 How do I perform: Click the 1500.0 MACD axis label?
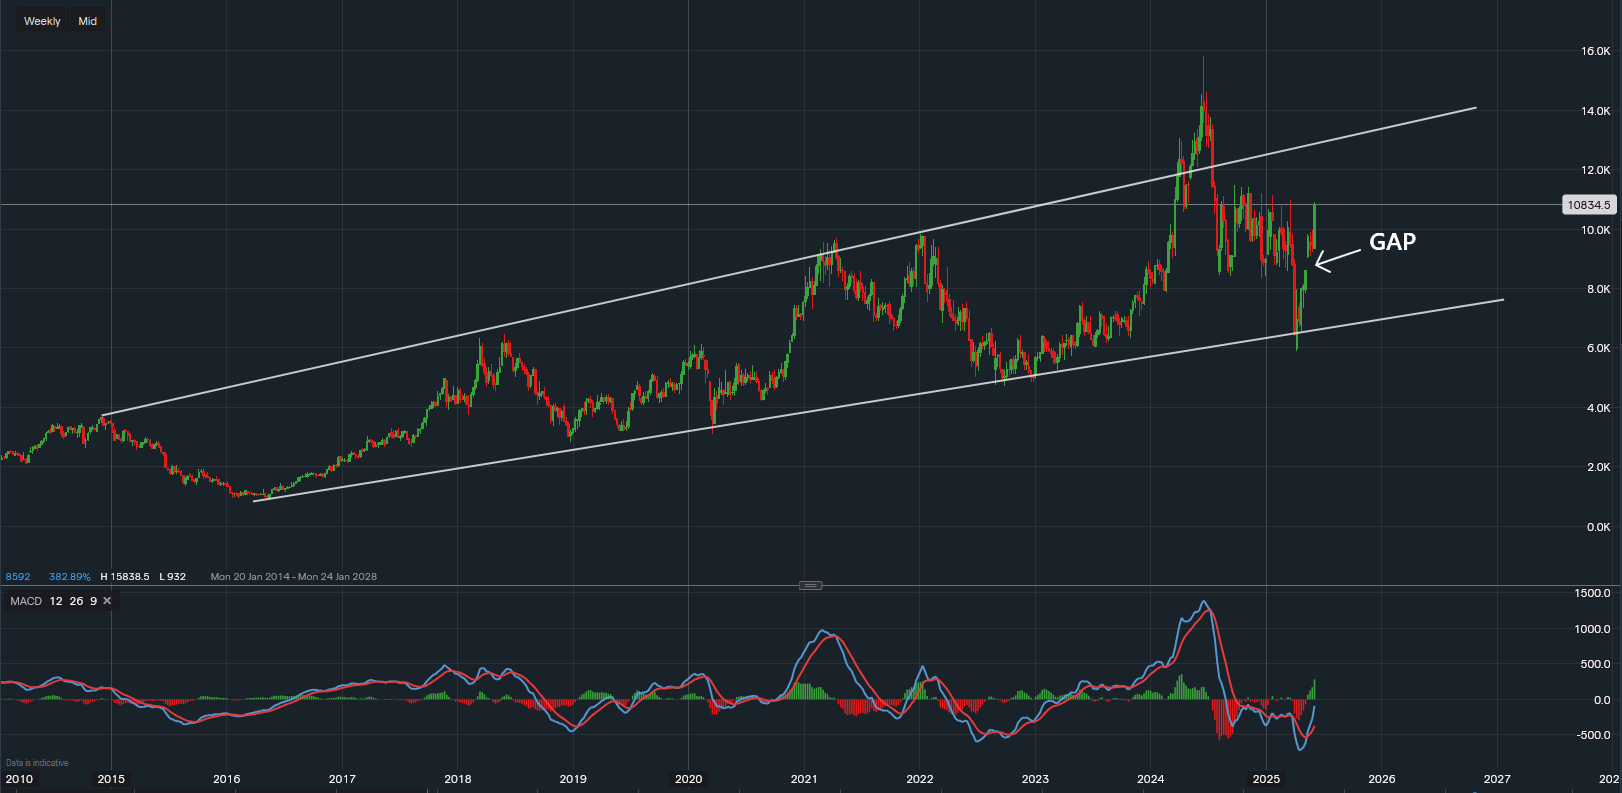(1592, 593)
